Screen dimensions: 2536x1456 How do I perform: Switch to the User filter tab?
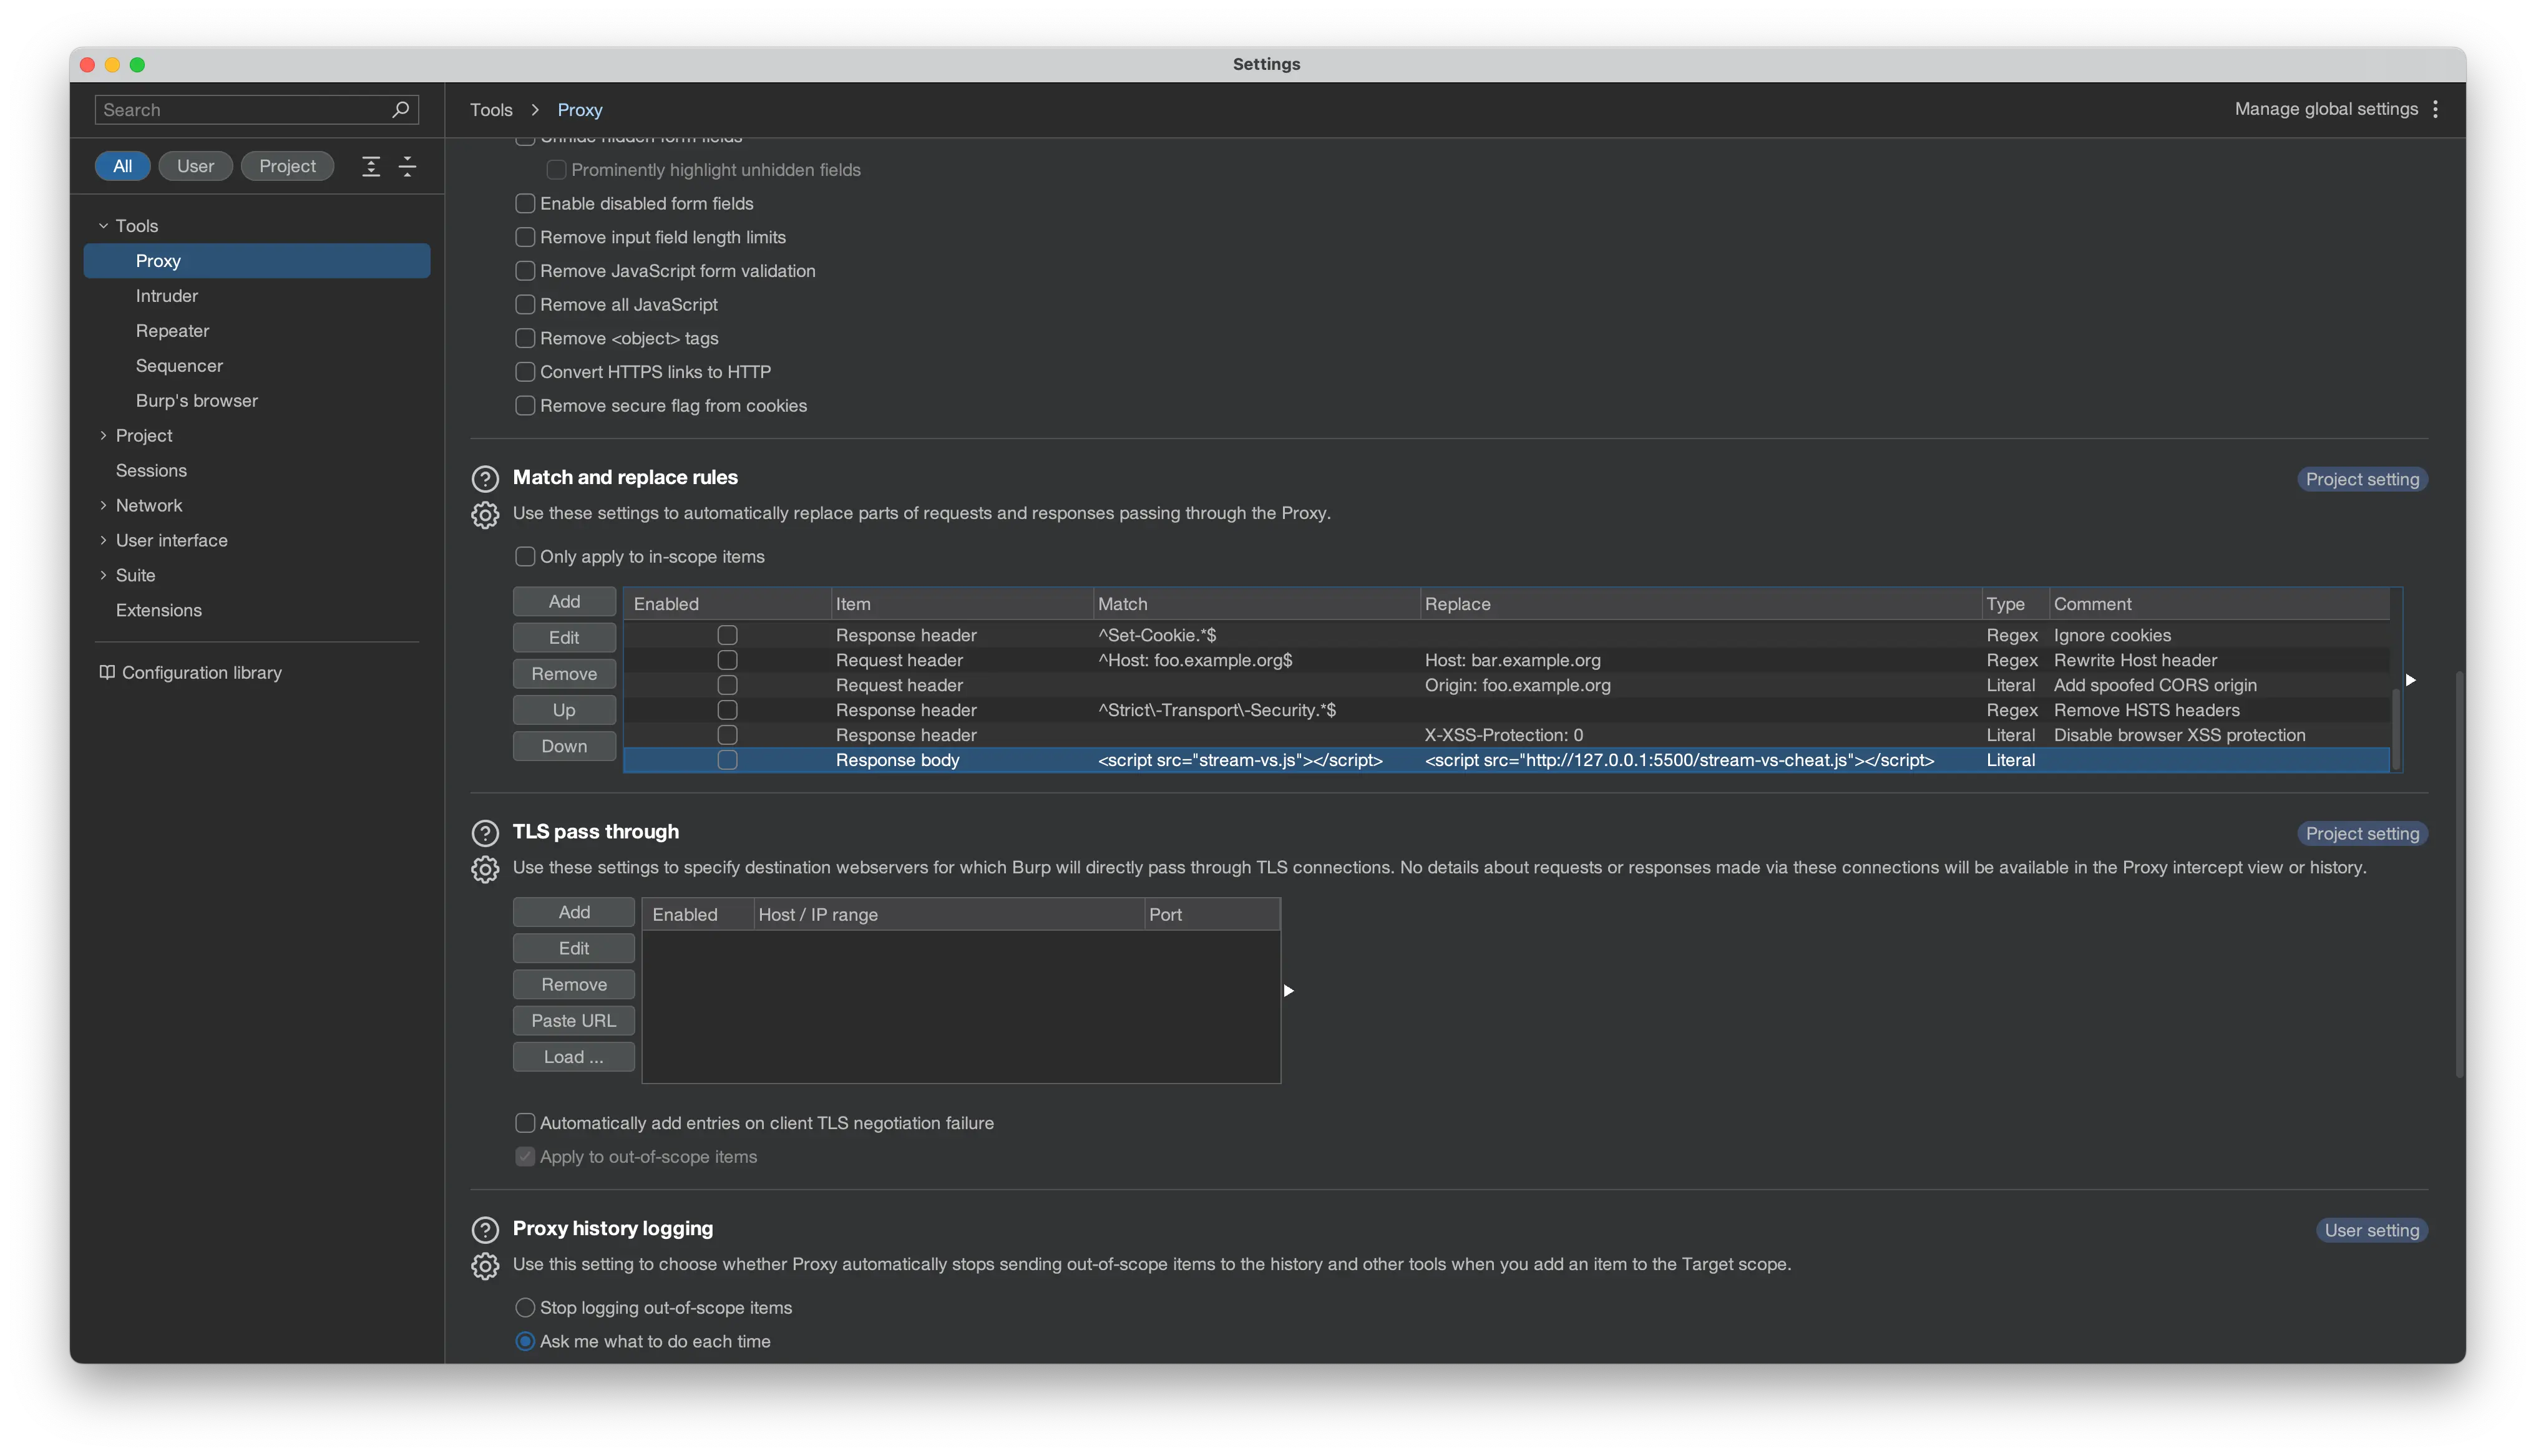[x=195, y=166]
